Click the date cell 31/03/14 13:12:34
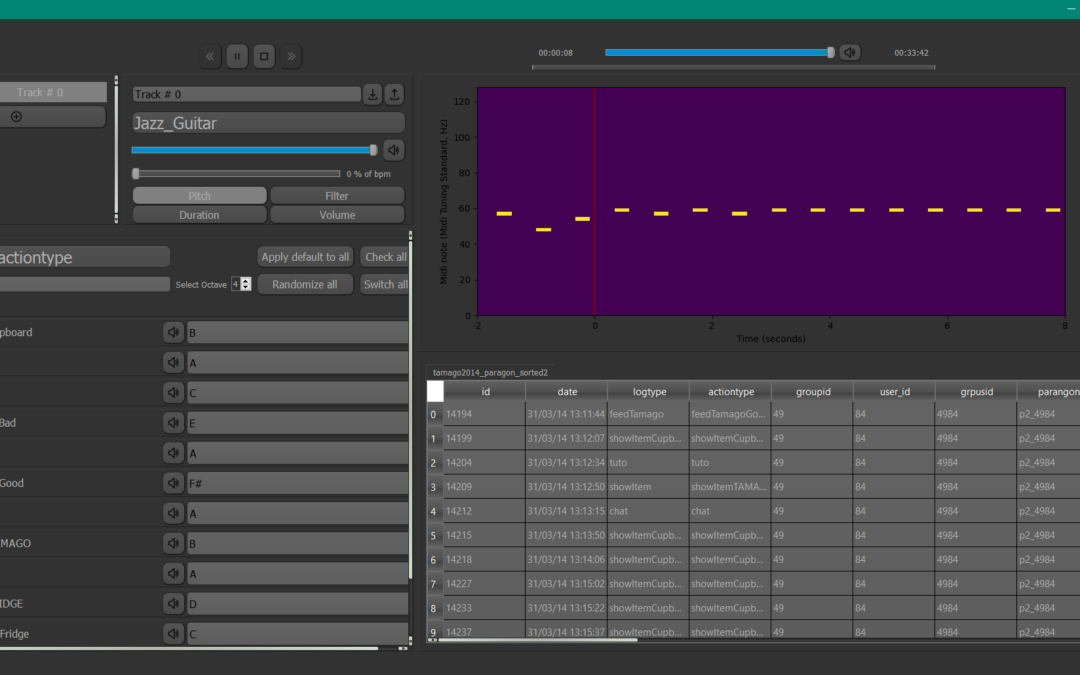The height and width of the screenshot is (675, 1080). (566, 462)
